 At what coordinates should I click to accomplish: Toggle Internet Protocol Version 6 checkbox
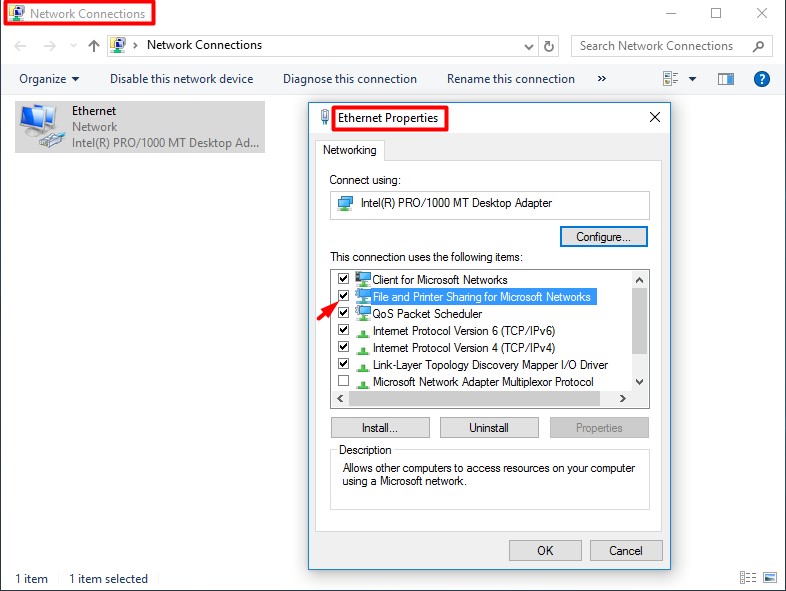[343, 330]
